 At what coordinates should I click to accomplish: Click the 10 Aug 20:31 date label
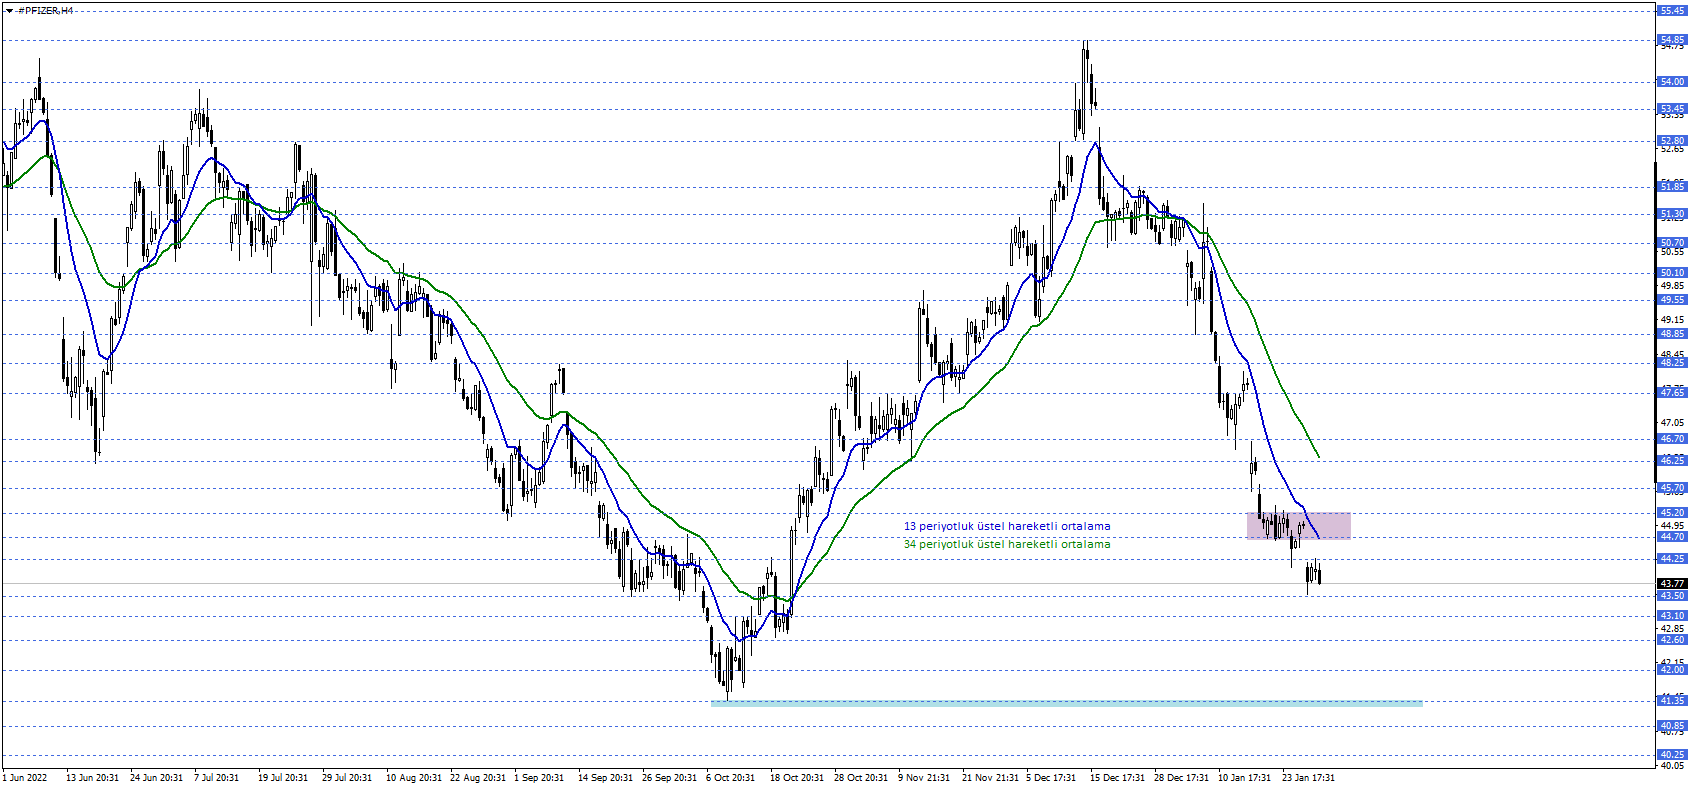[x=413, y=778]
